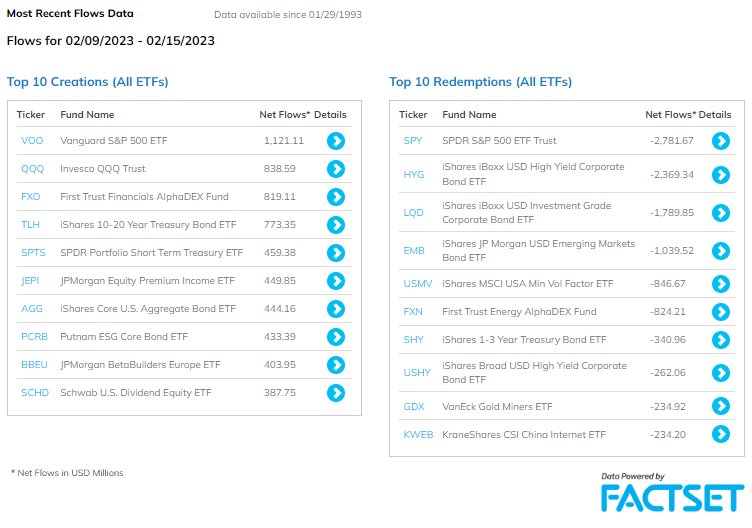
Task: Open details arrow for iShares MSCI USA Min Vol
Action: 721,284
